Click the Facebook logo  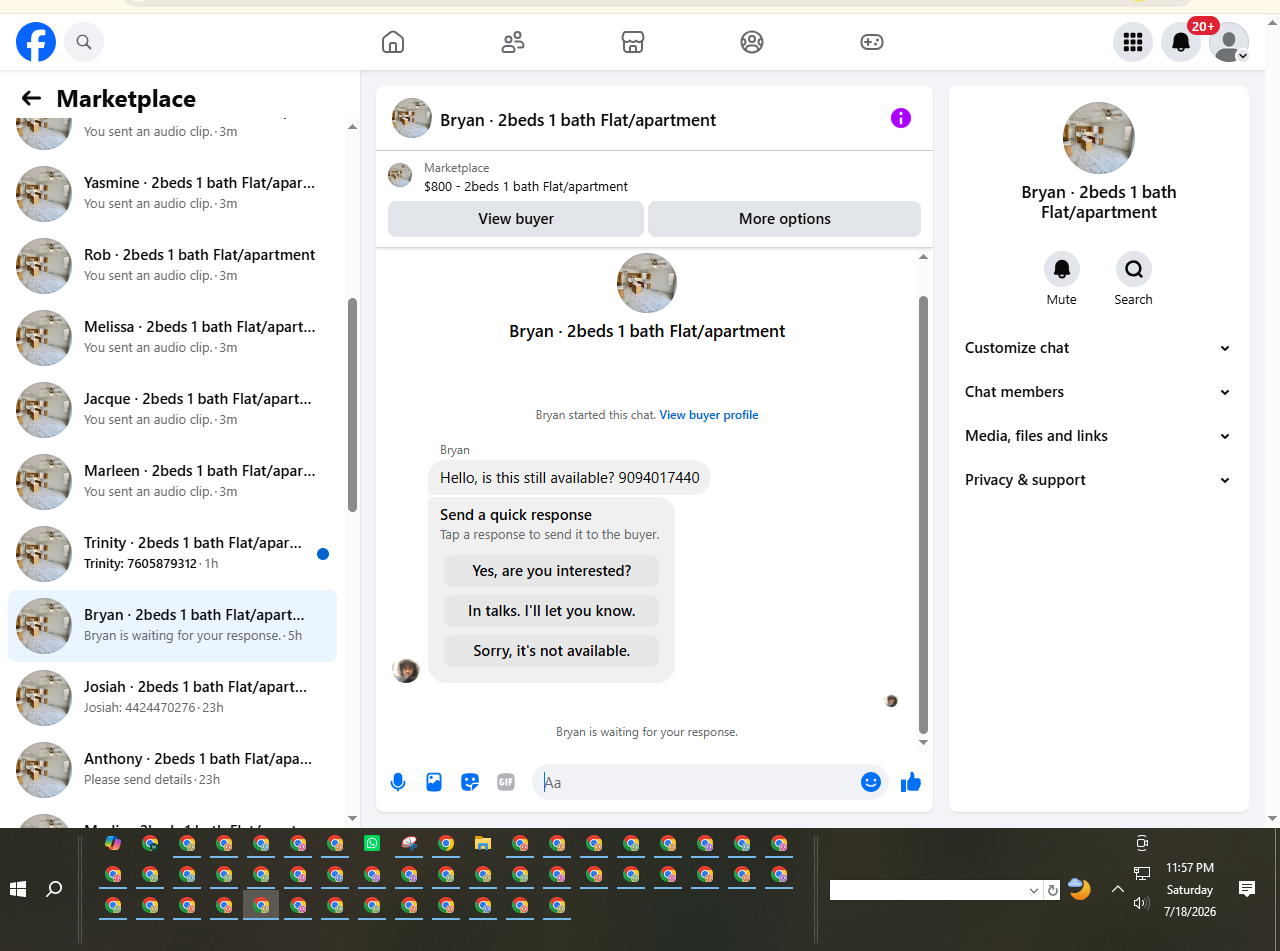coord(36,42)
